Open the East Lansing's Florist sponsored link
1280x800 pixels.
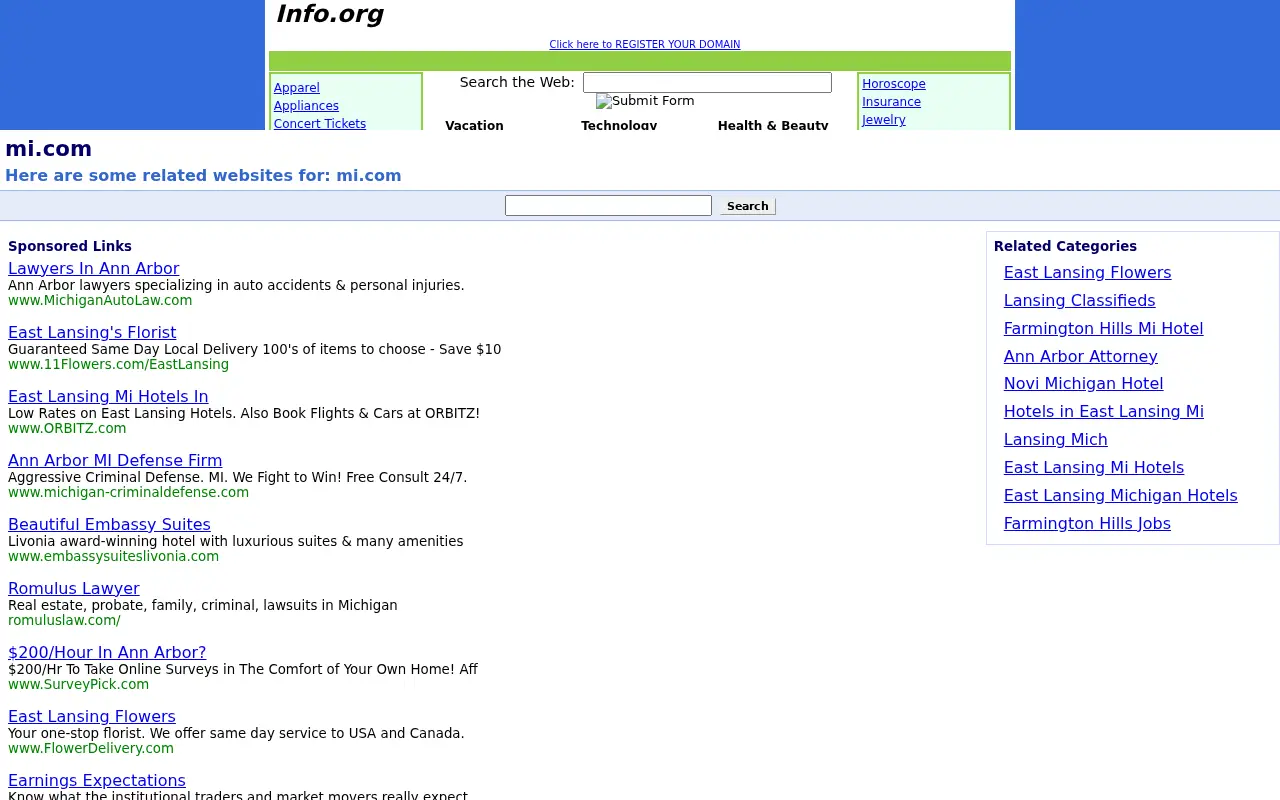pos(92,332)
